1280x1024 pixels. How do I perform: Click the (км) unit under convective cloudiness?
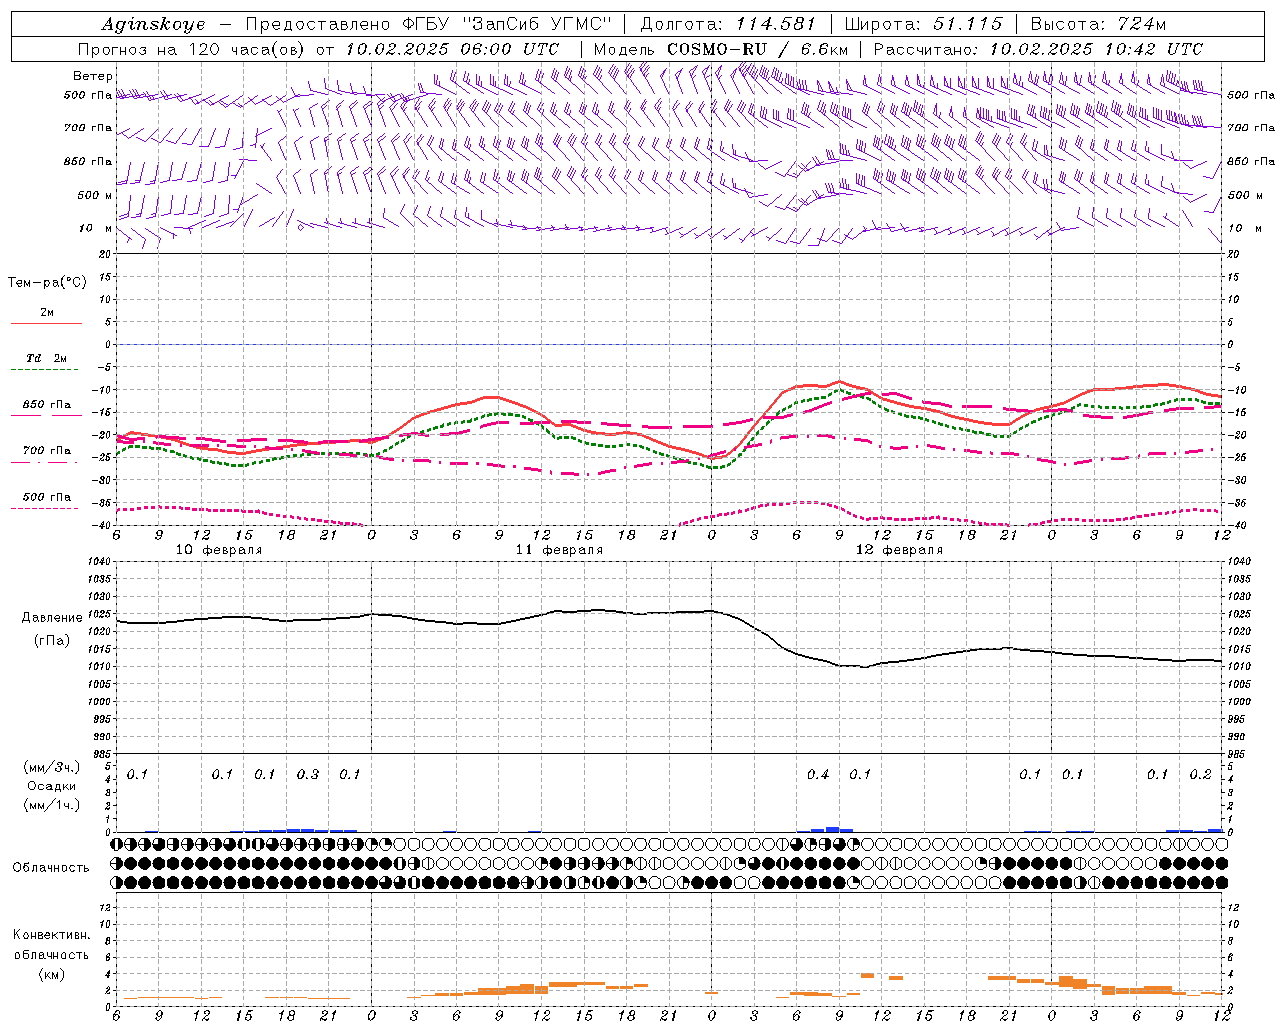[51, 974]
